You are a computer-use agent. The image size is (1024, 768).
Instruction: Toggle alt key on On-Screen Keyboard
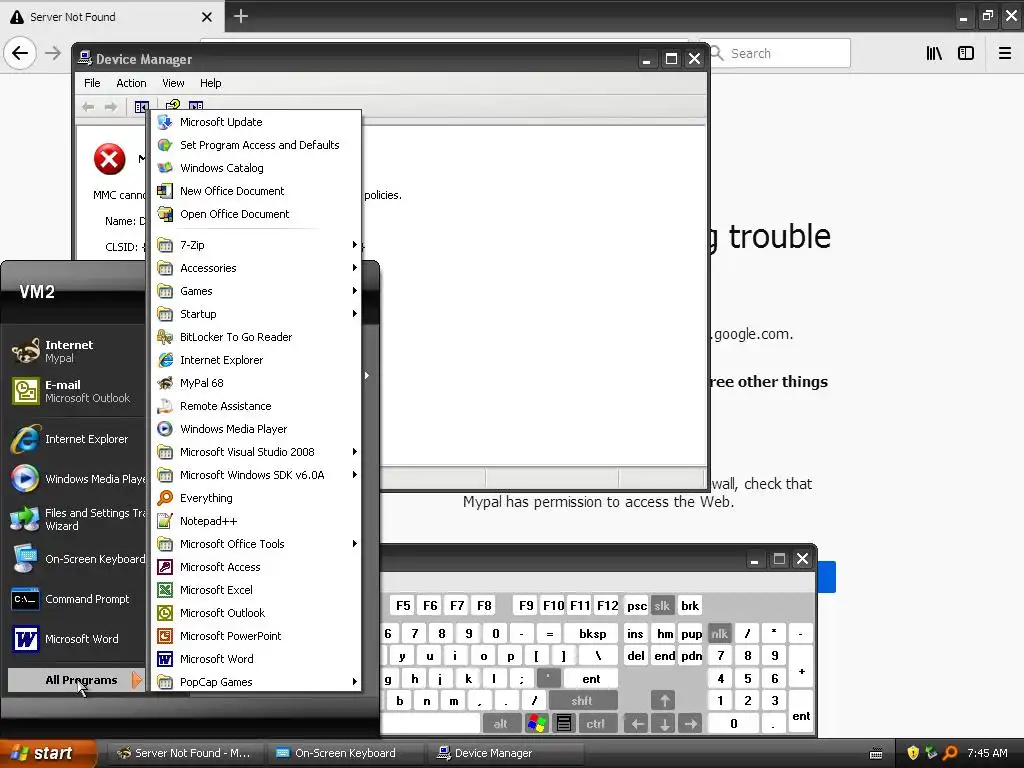[x=501, y=724]
